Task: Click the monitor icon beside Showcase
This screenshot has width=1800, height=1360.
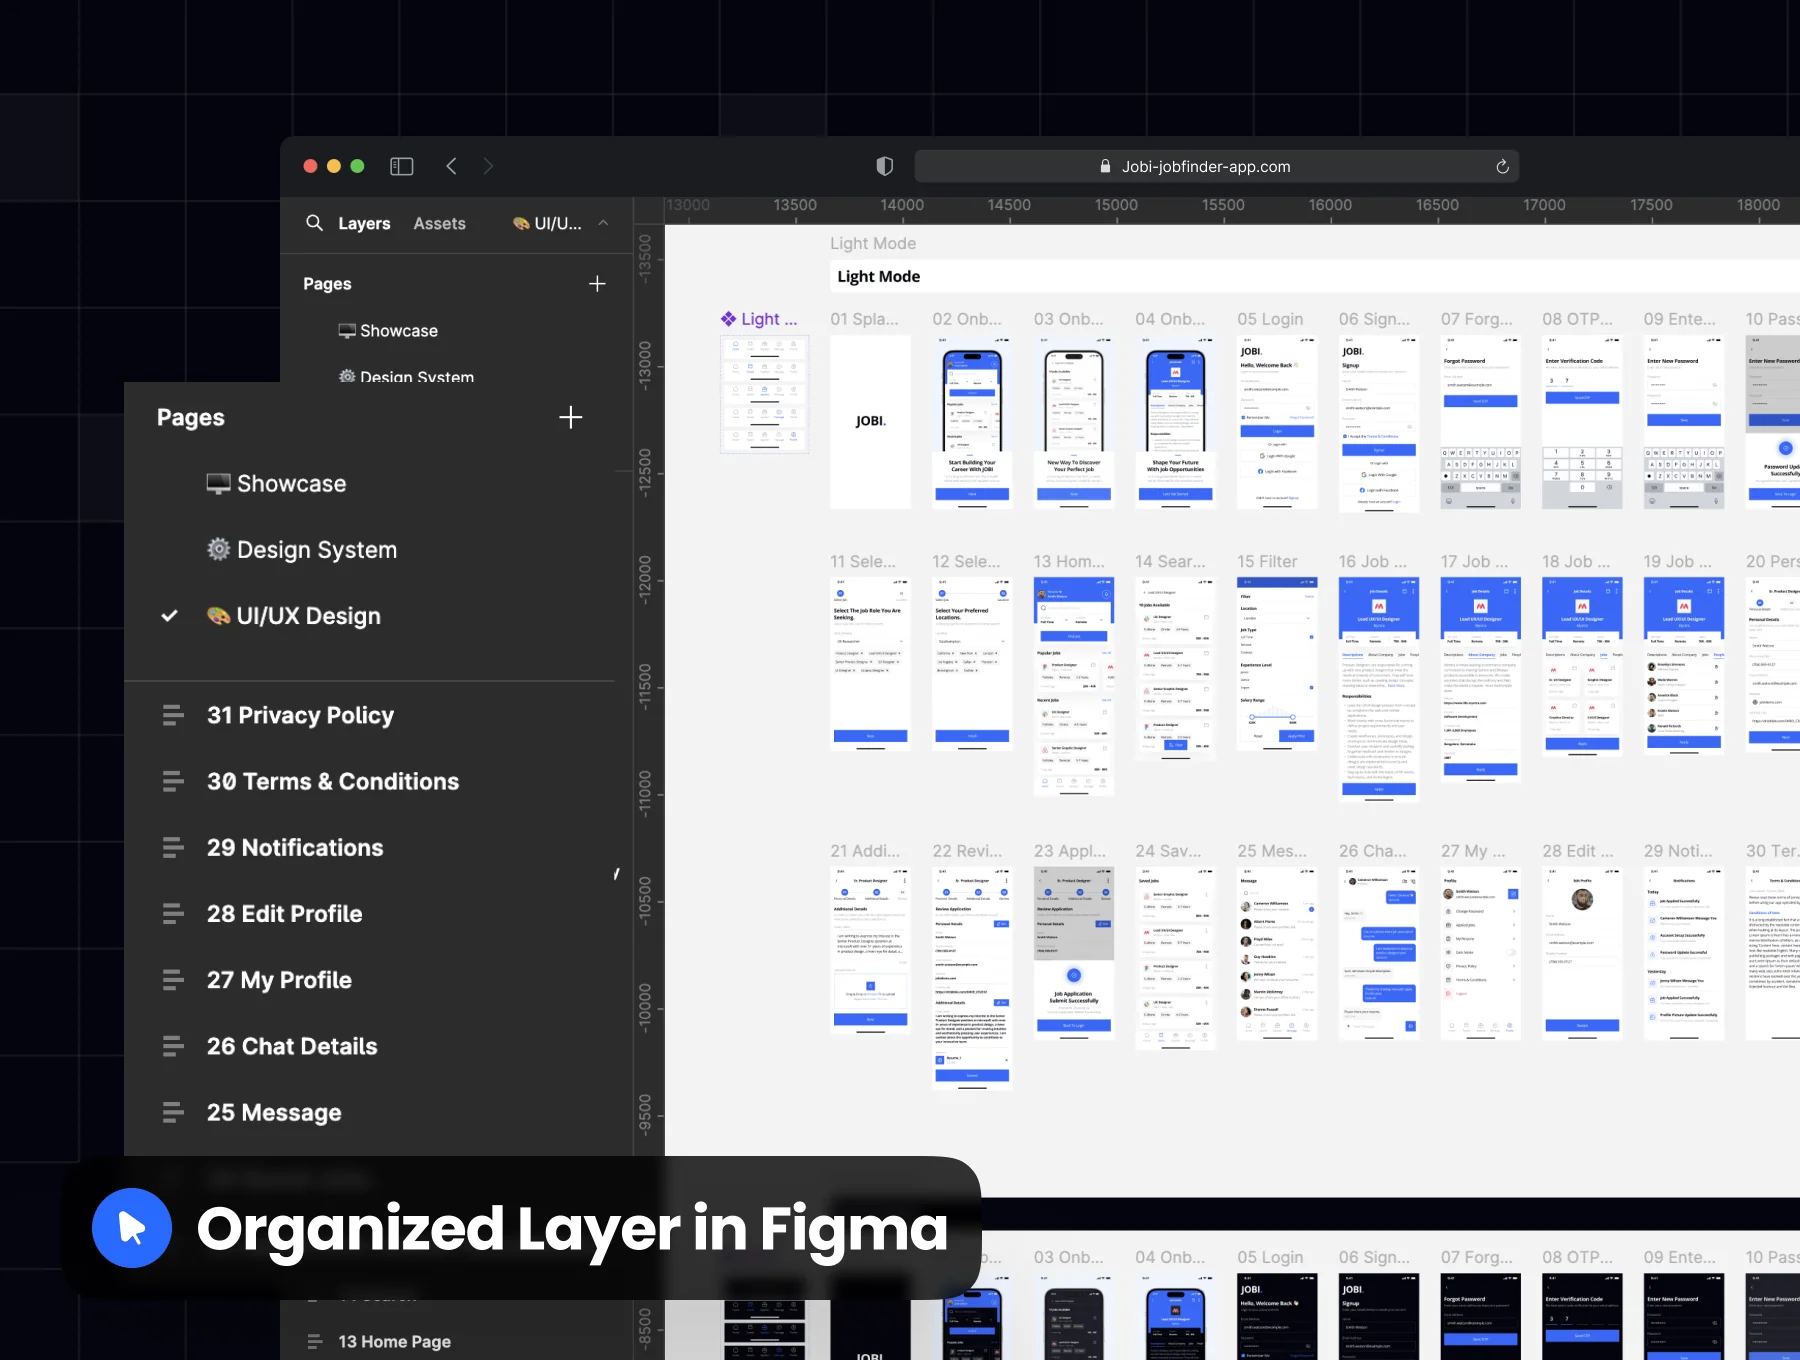Action: tap(218, 484)
